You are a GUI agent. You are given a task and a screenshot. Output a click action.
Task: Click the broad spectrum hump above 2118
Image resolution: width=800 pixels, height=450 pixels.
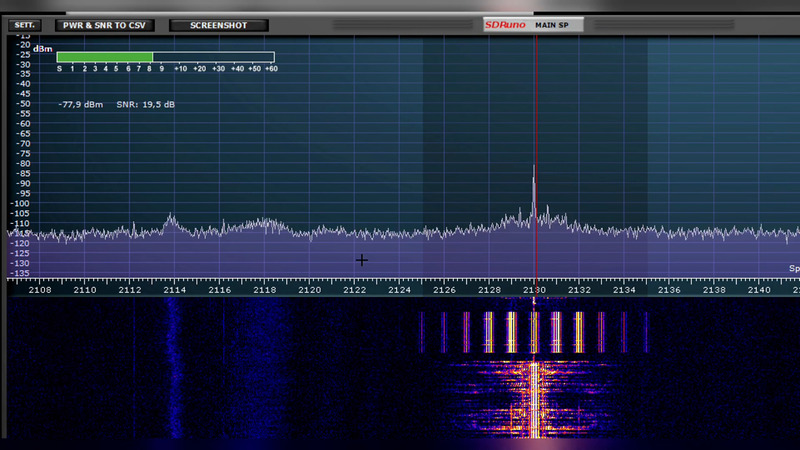(265, 222)
